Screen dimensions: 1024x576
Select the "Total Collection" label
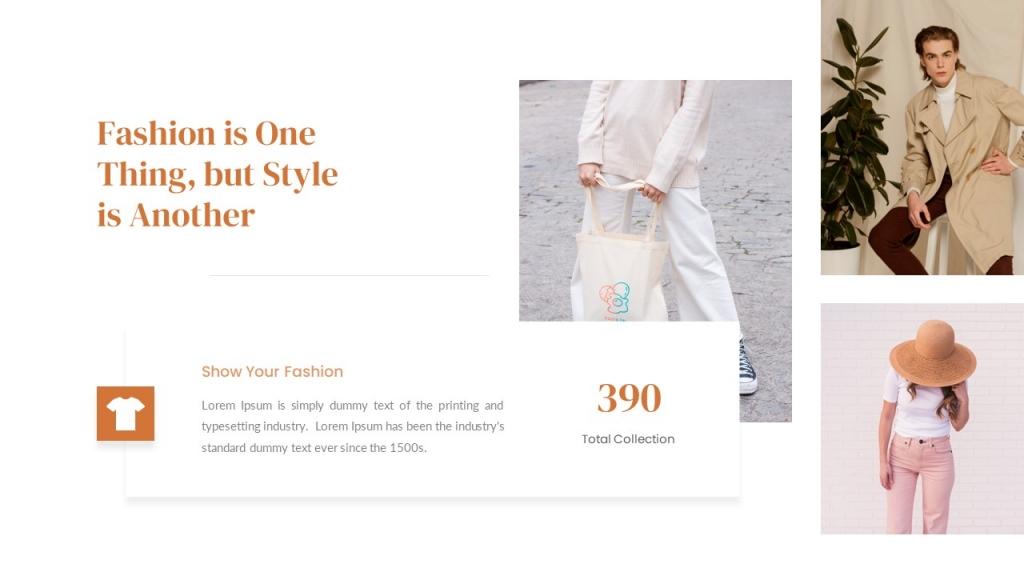(628, 440)
